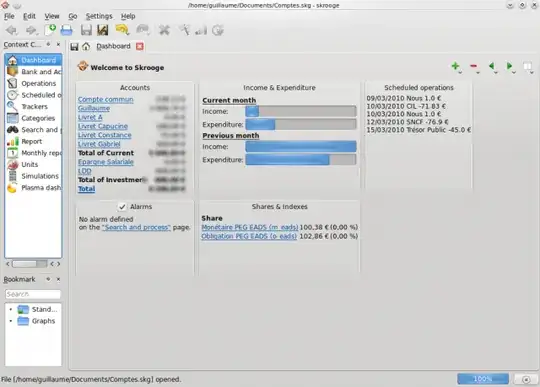Image resolution: width=540 pixels, height=387 pixels.
Task: Click the grey circular clock icon in toolbar
Action: (x=218, y=30)
